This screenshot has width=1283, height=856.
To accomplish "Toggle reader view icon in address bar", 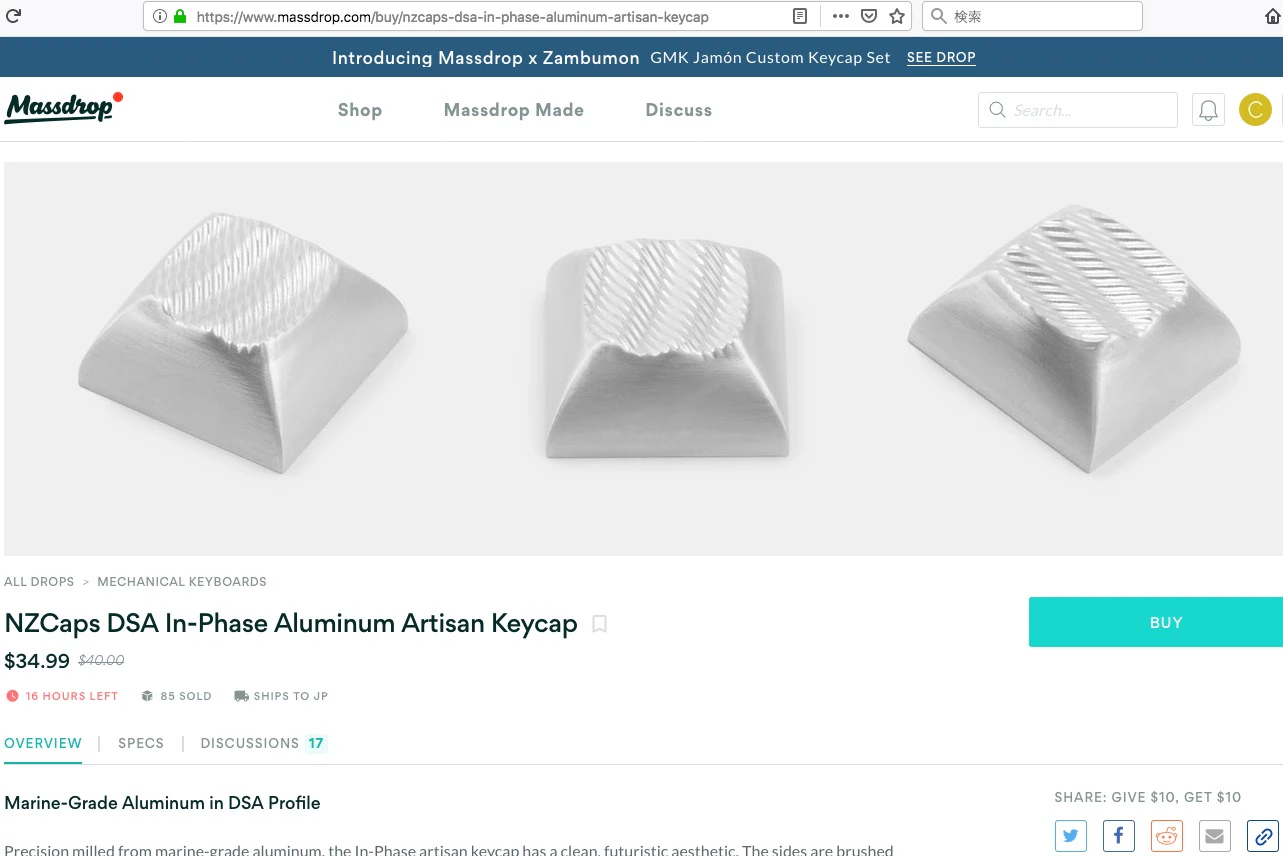I will (x=799, y=17).
